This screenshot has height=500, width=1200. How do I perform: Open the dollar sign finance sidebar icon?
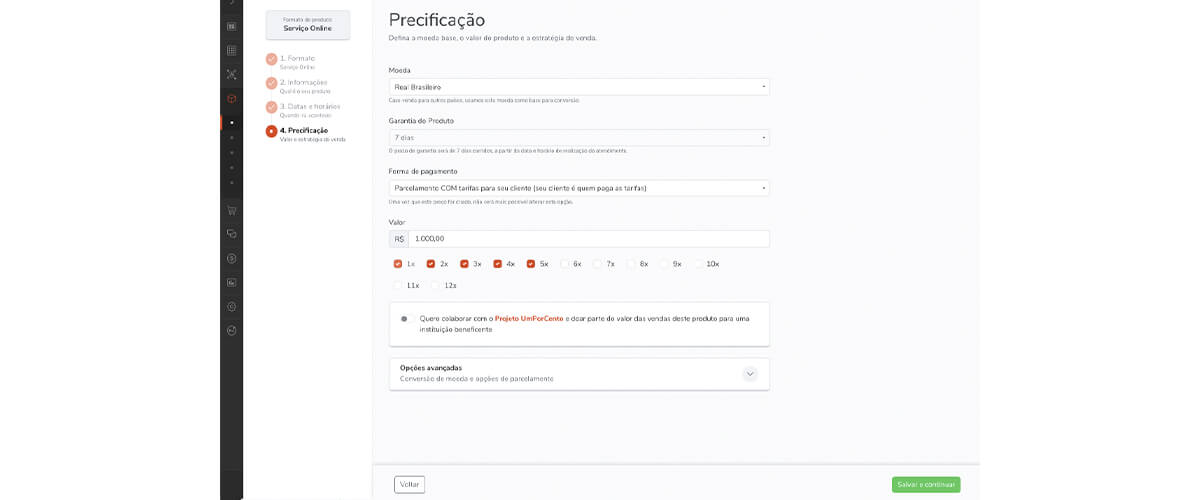point(231,258)
